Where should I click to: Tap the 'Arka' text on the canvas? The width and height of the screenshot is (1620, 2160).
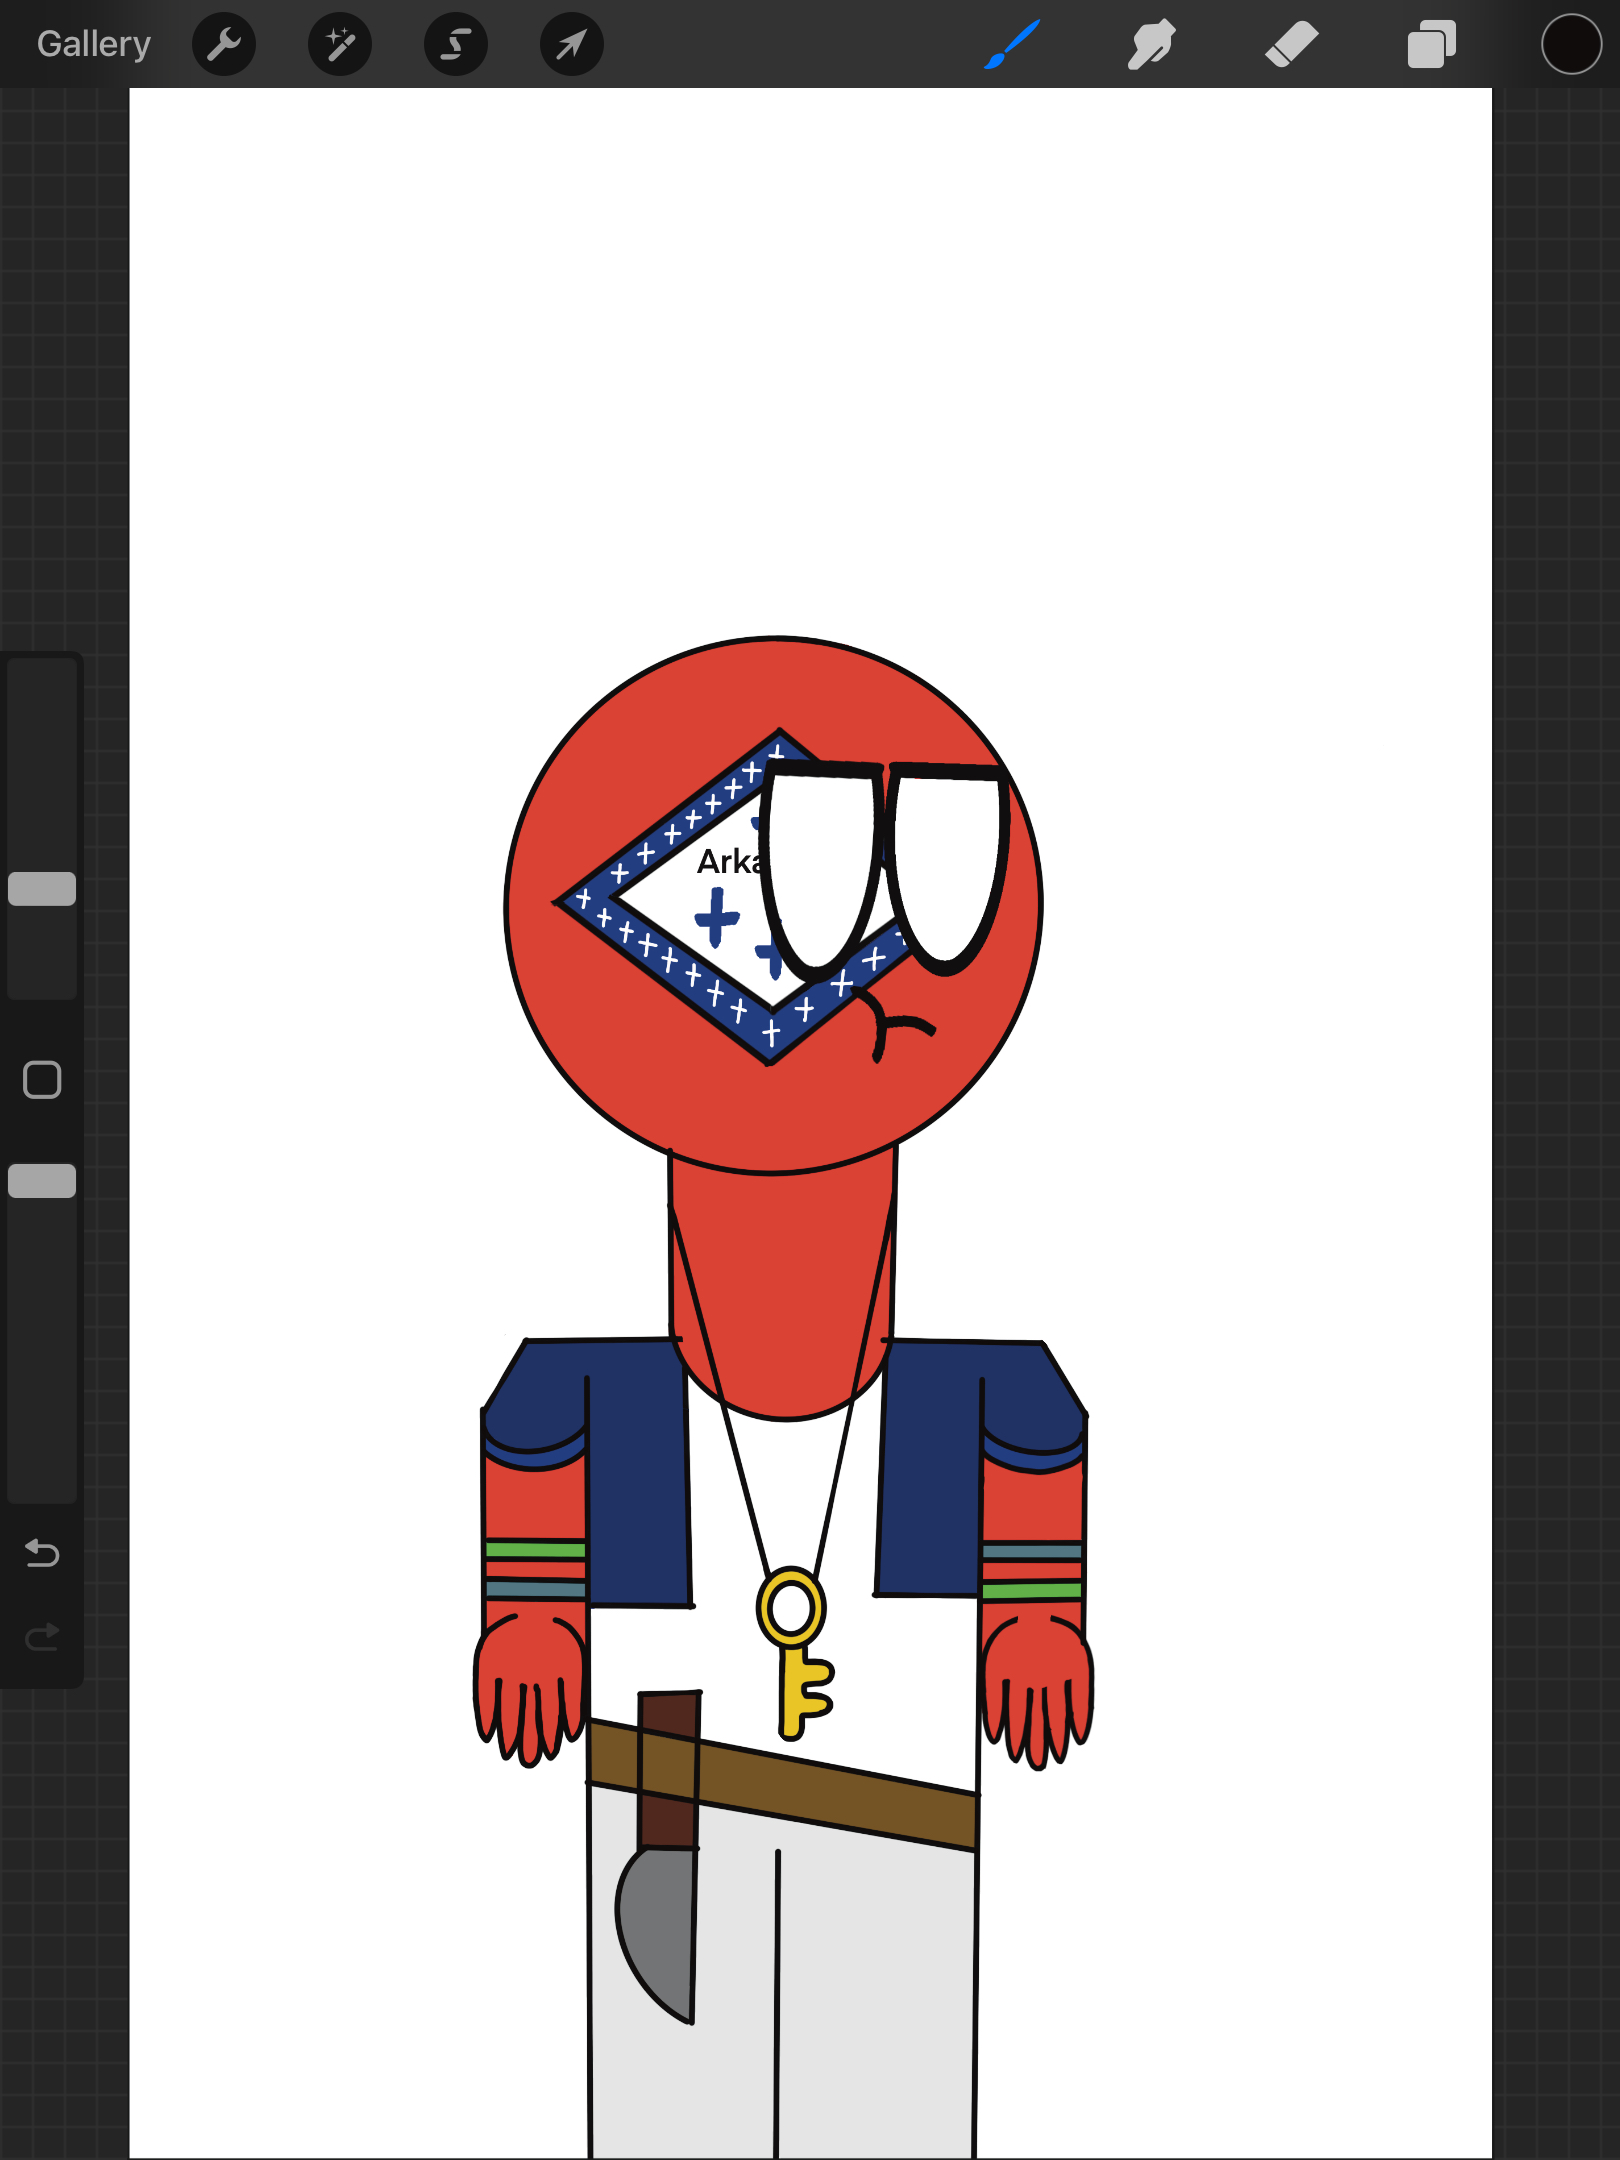coord(730,861)
